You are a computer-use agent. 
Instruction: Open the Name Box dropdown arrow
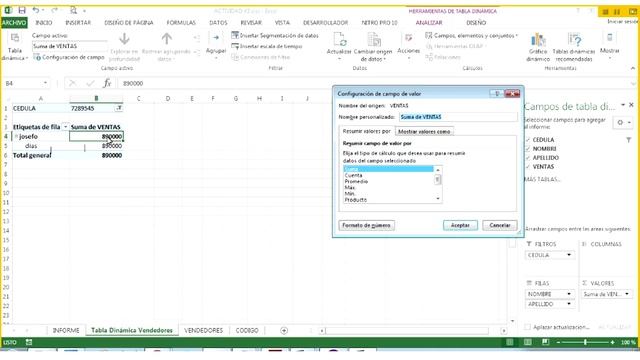click(x=45, y=83)
